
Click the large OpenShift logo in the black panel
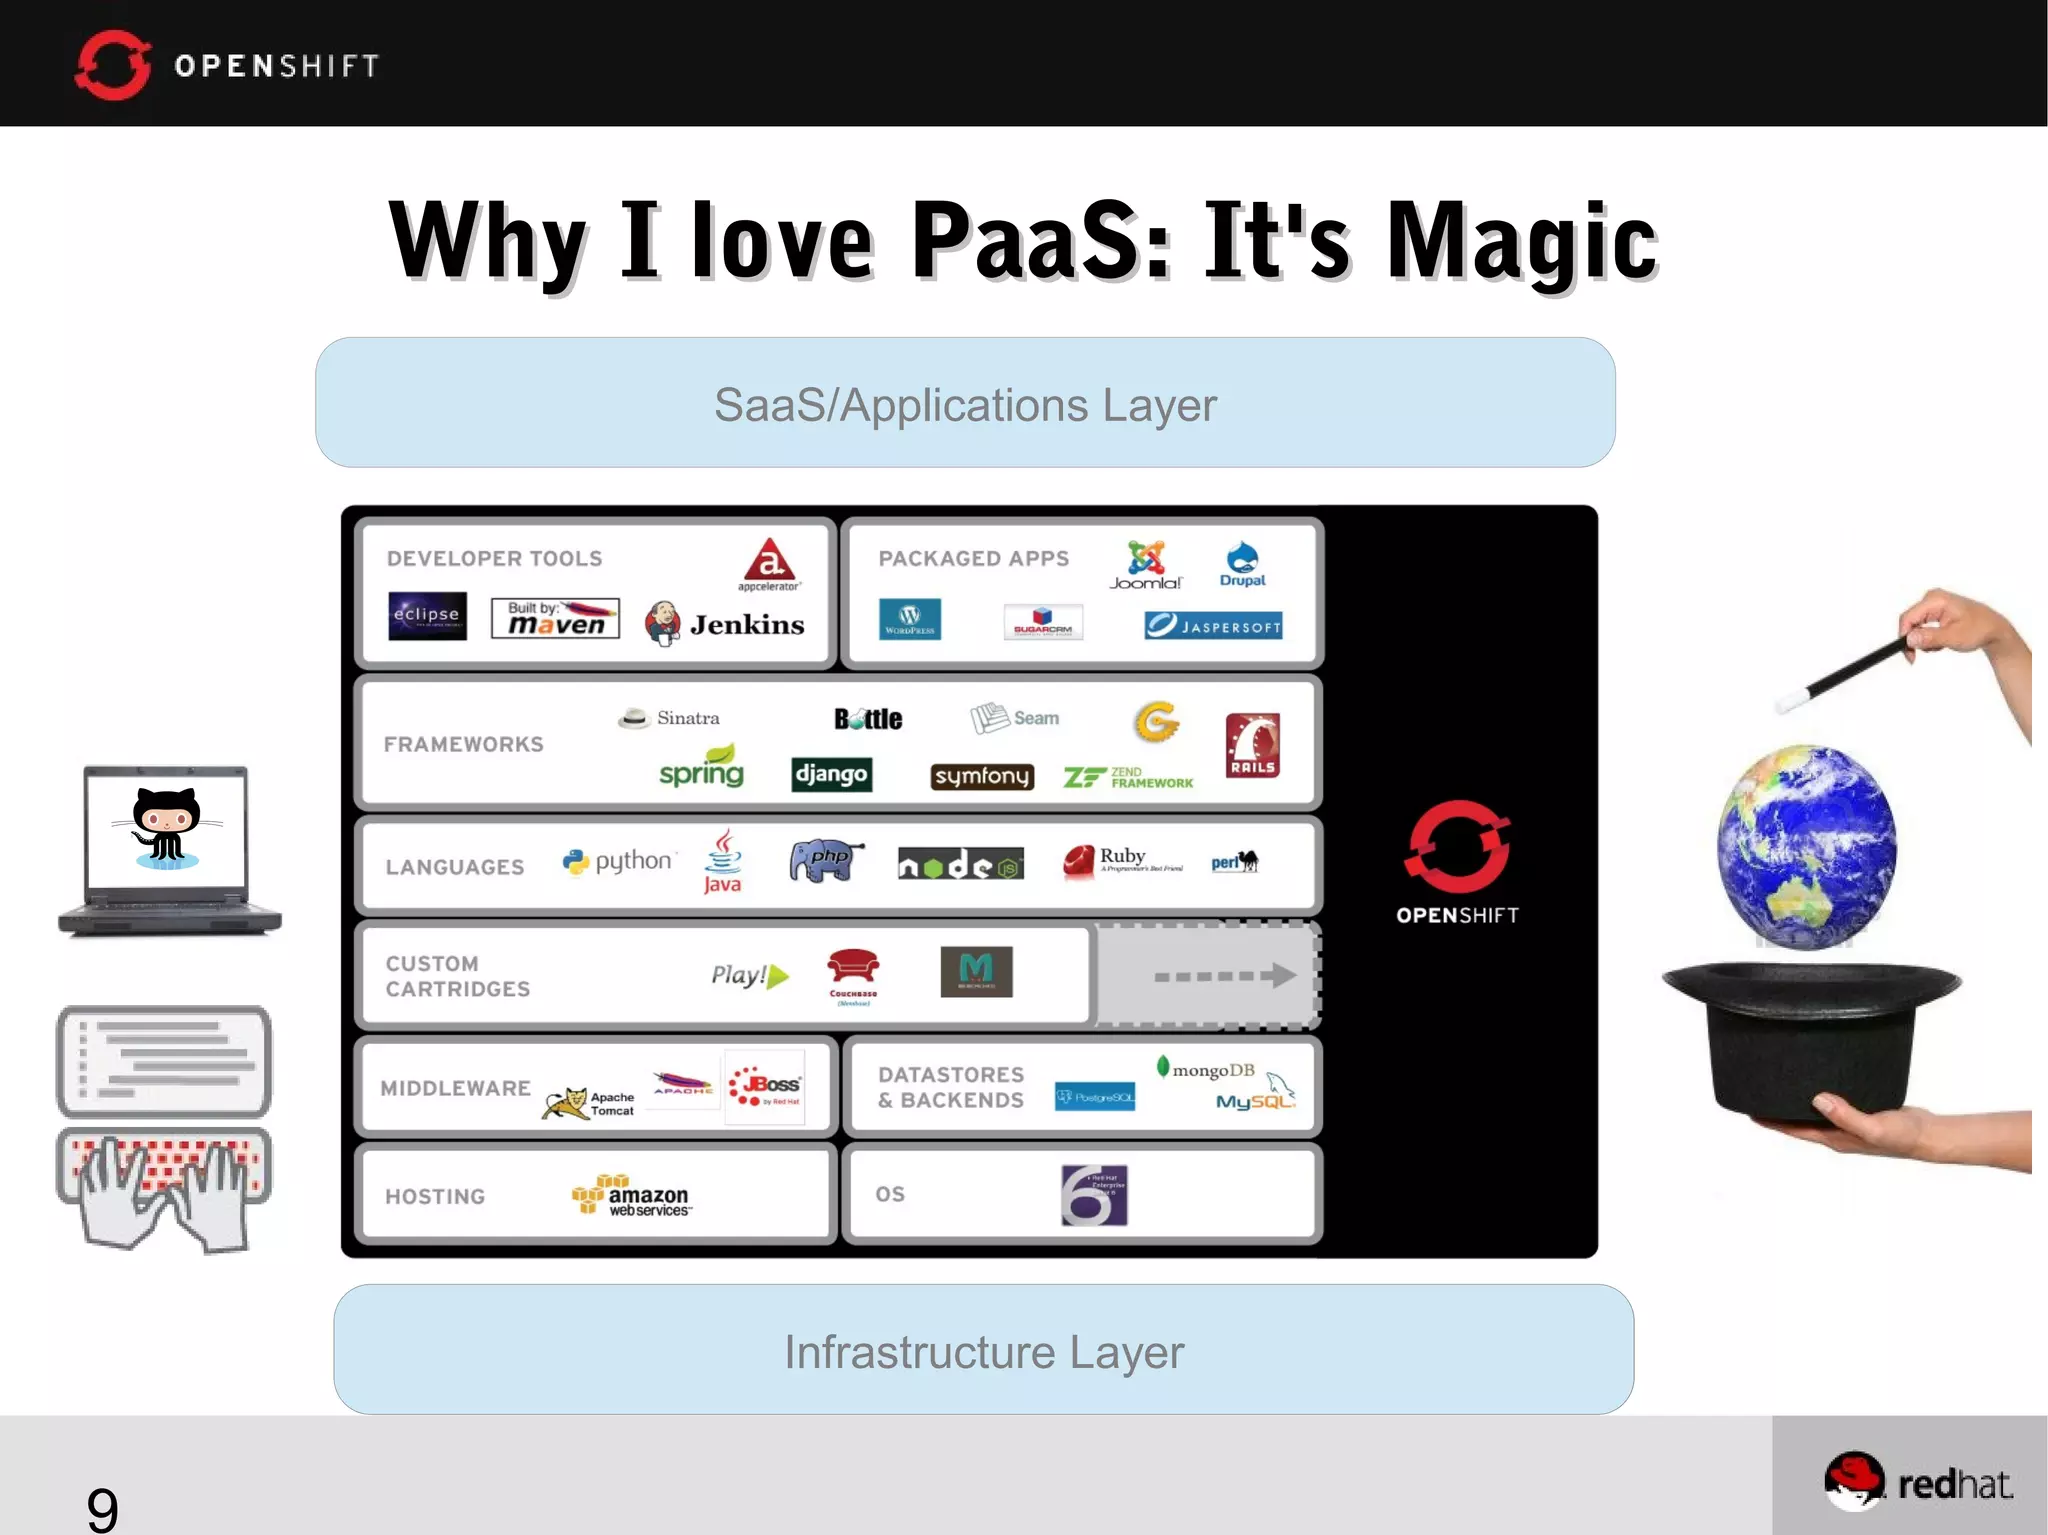[1457, 862]
